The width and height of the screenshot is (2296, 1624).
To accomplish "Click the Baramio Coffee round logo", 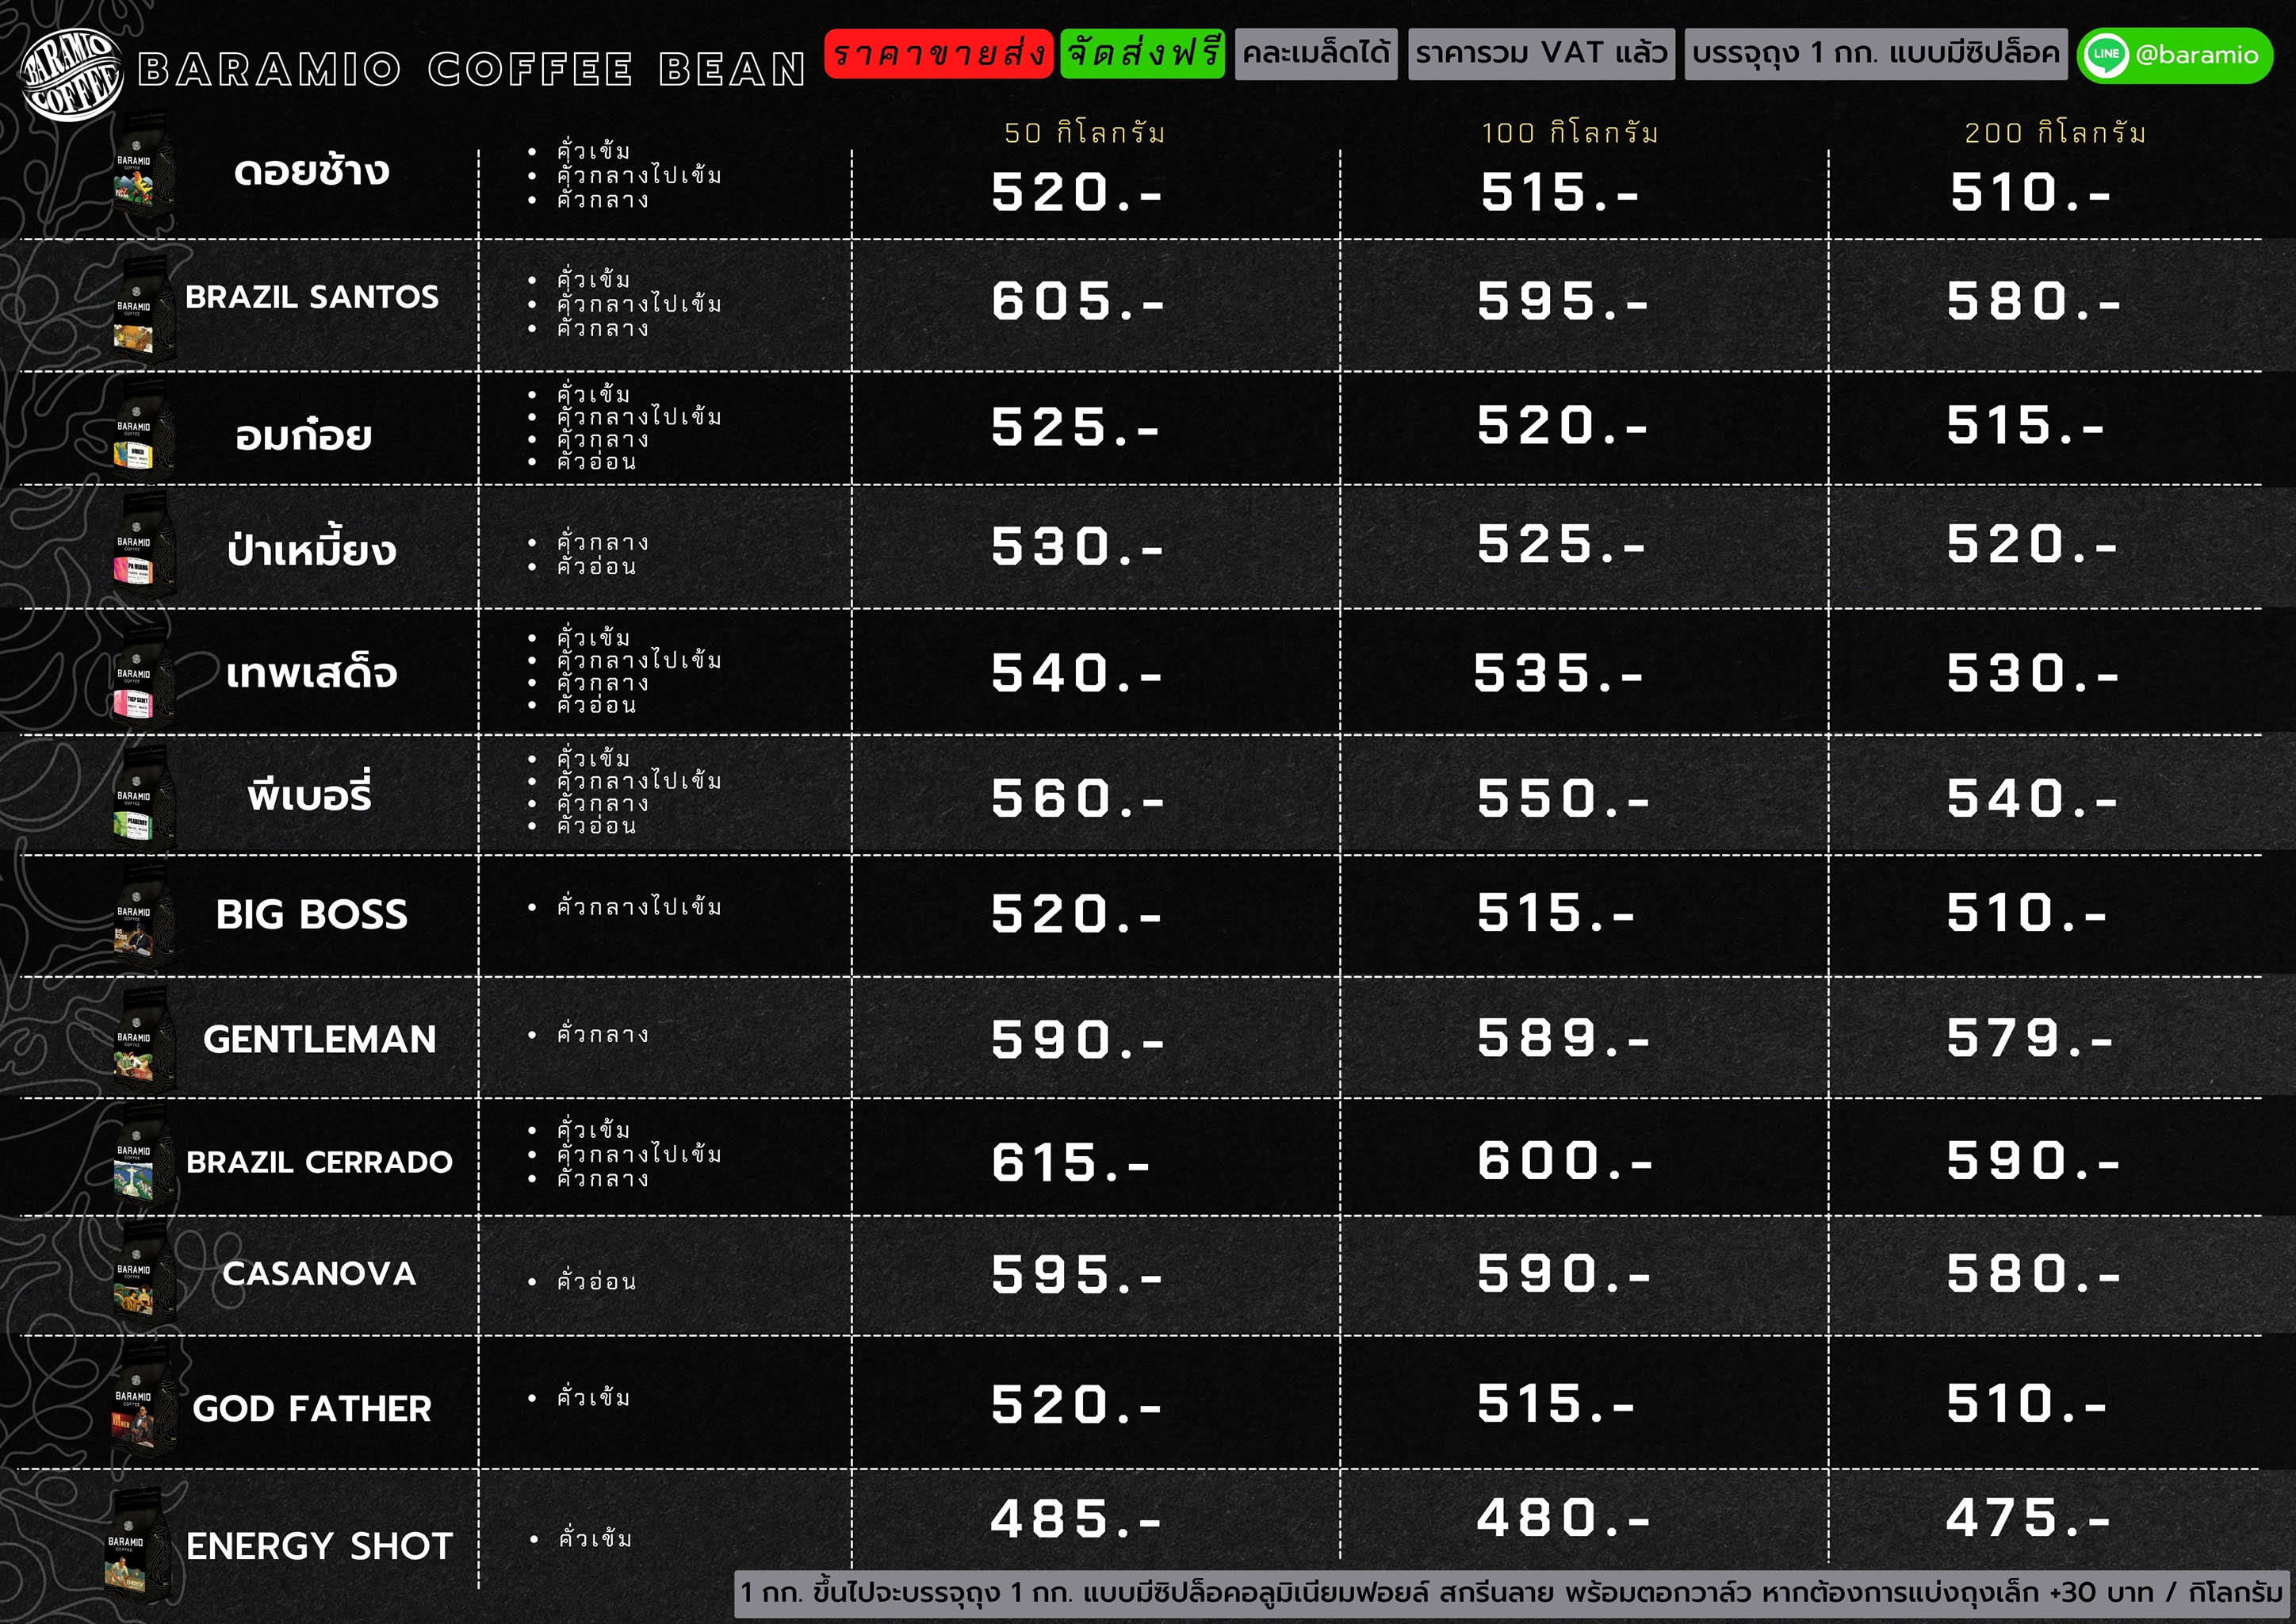I will click(71, 75).
